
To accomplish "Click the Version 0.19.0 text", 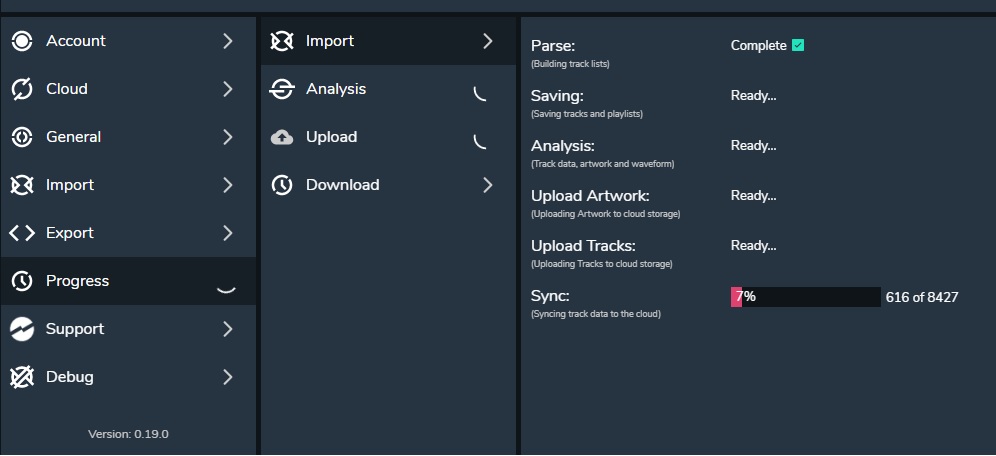I will tap(128, 434).
